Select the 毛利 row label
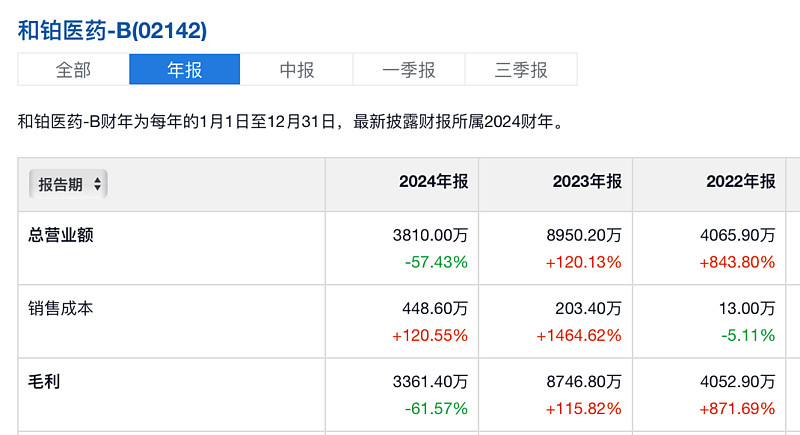This screenshot has width=800, height=435. pyautogui.click(x=44, y=383)
